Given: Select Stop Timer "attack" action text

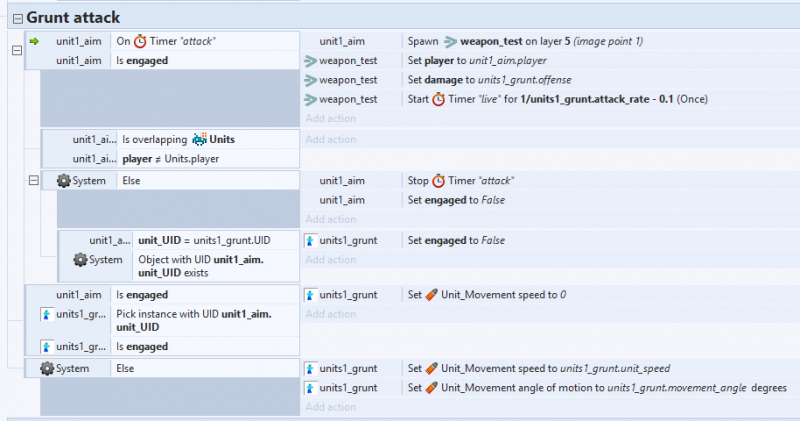Looking at the screenshot, I should 461,181.
